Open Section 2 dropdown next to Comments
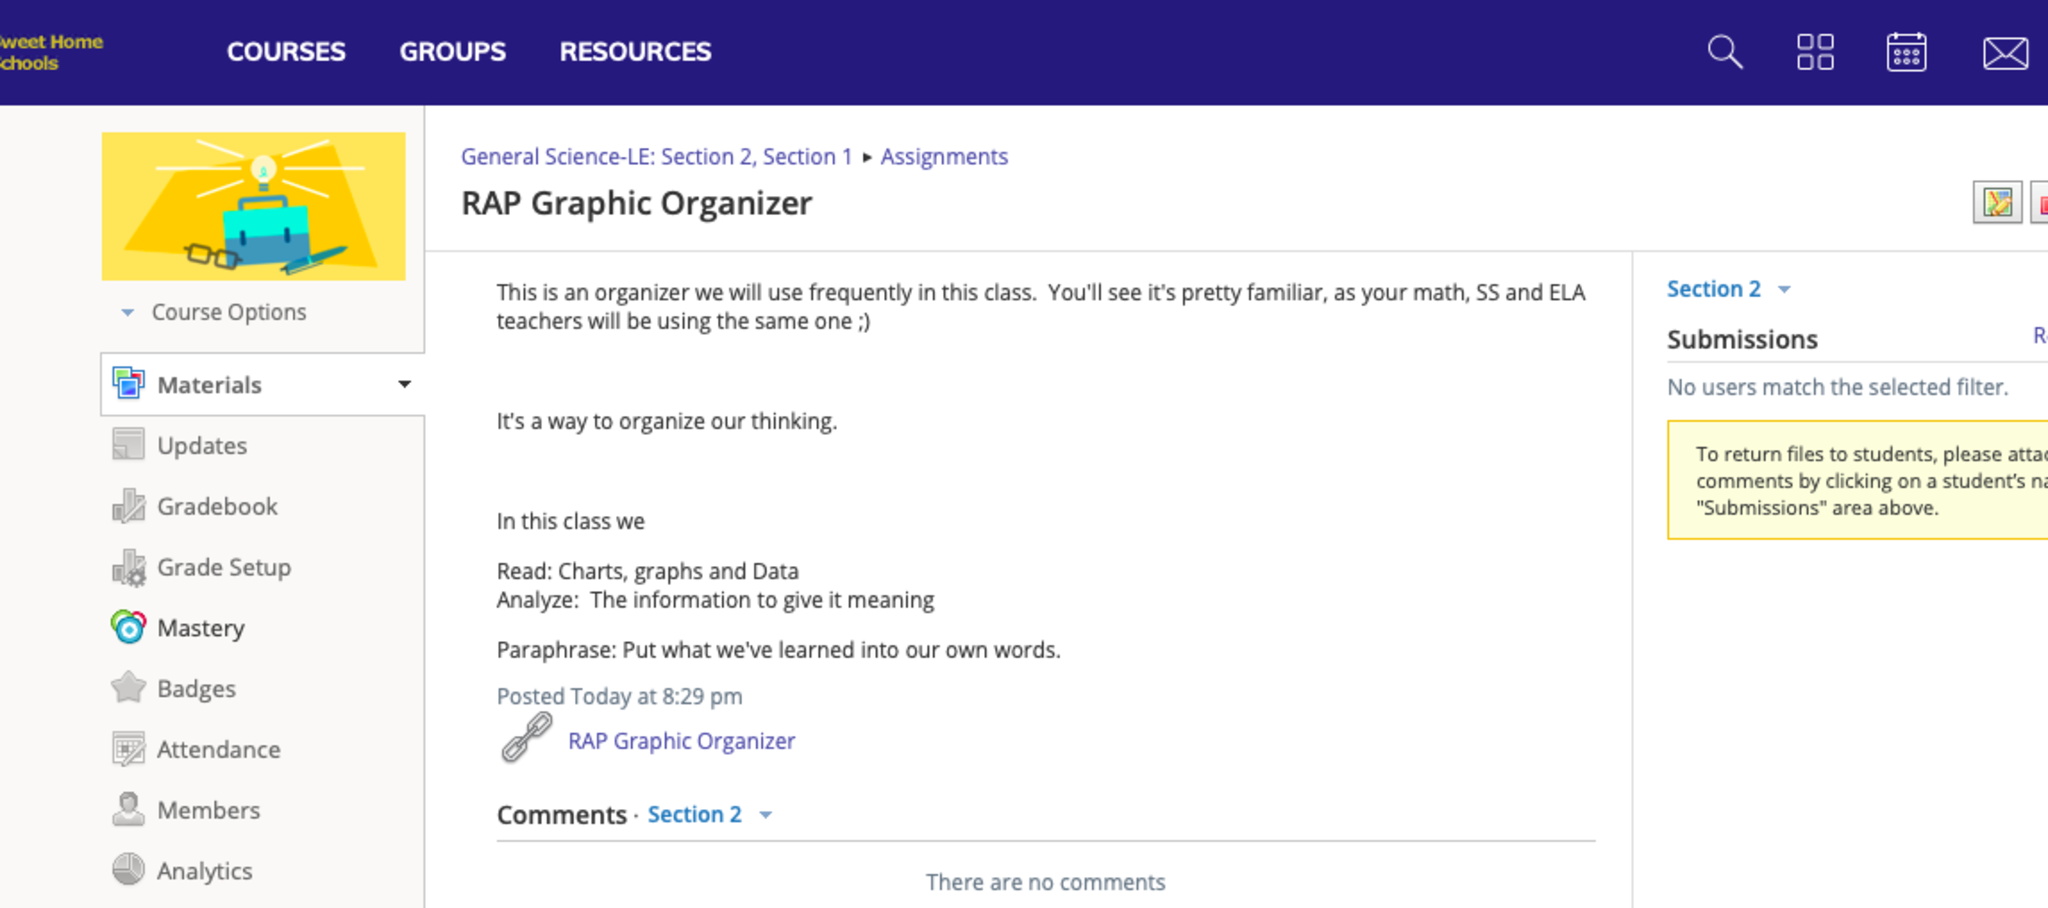The image size is (2048, 908). pyautogui.click(x=709, y=815)
